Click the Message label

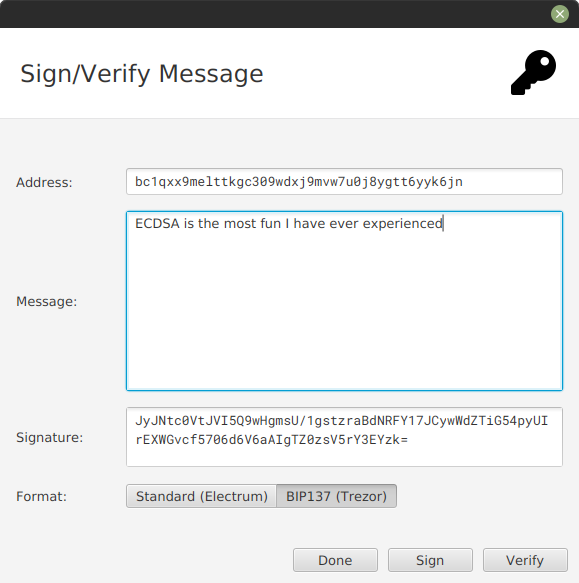pyautogui.click(x=46, y=301)
